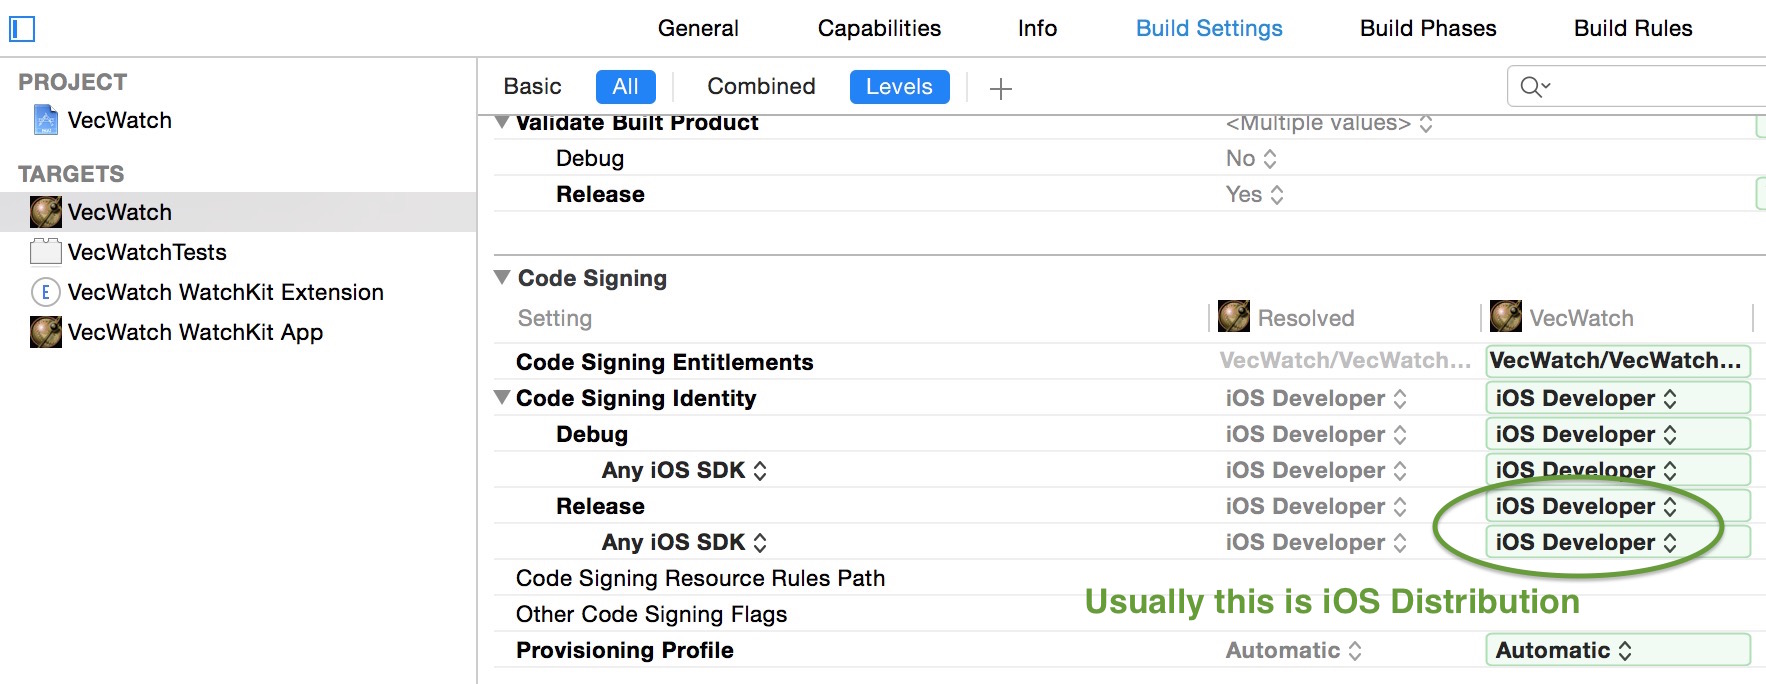Screen dimensions: 1766x684
Task: Select Code Signing Resource Rules Path row
Action: (x=700, y=578)
